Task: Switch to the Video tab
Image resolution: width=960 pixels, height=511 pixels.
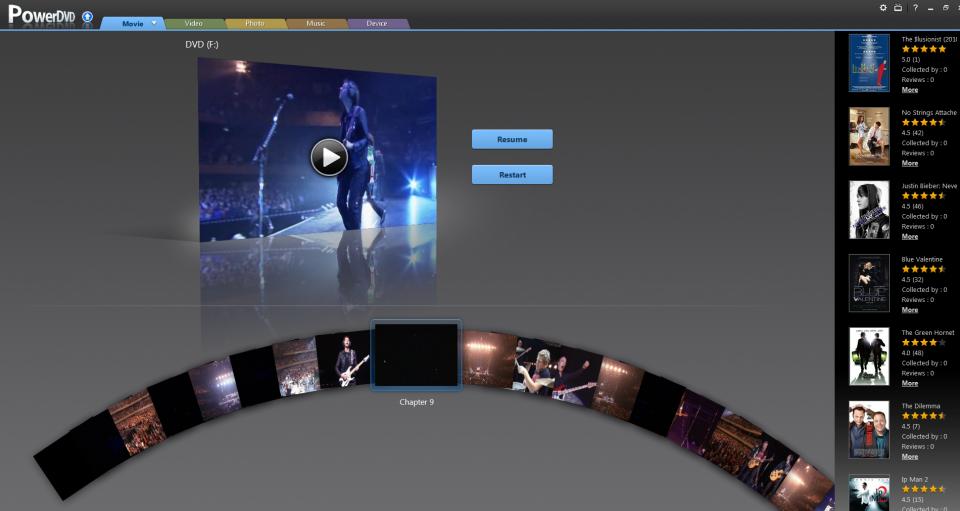Action: [x=194, y=23]
